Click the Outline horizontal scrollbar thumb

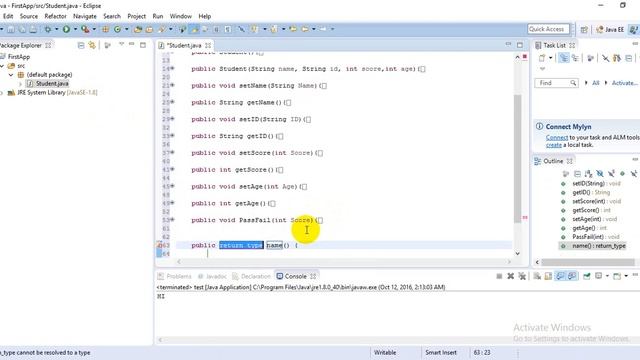(x=588, y=262)
